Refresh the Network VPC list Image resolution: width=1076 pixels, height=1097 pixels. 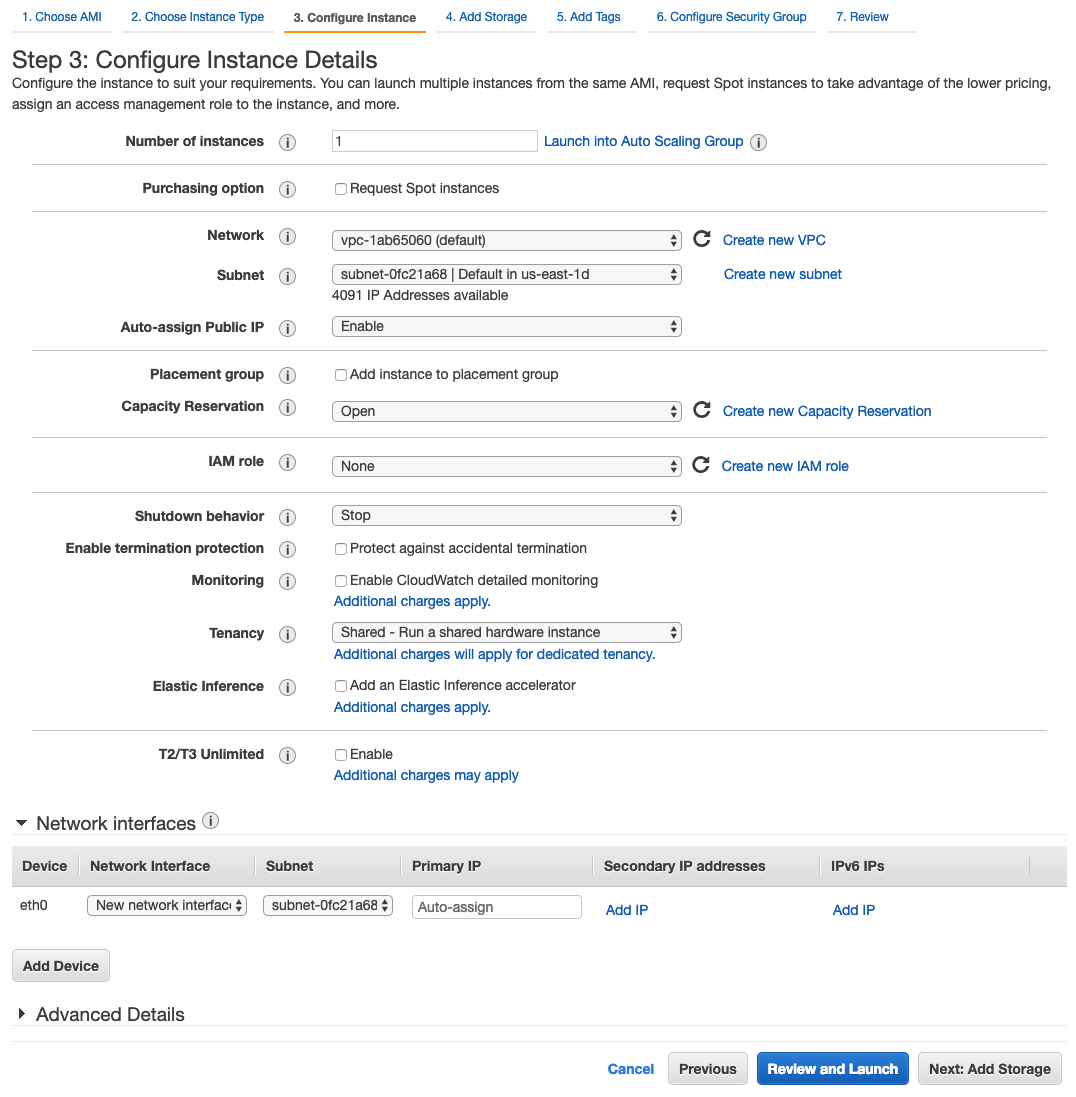[700, 239]
